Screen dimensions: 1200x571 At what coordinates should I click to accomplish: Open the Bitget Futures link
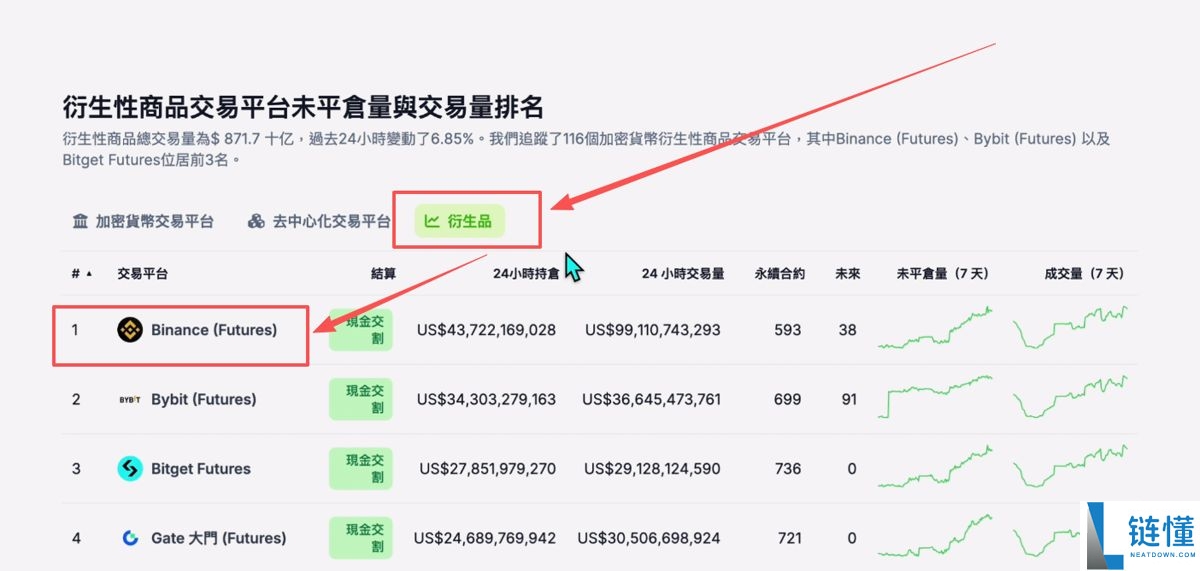pyautogui.click(x=201, y=468)
